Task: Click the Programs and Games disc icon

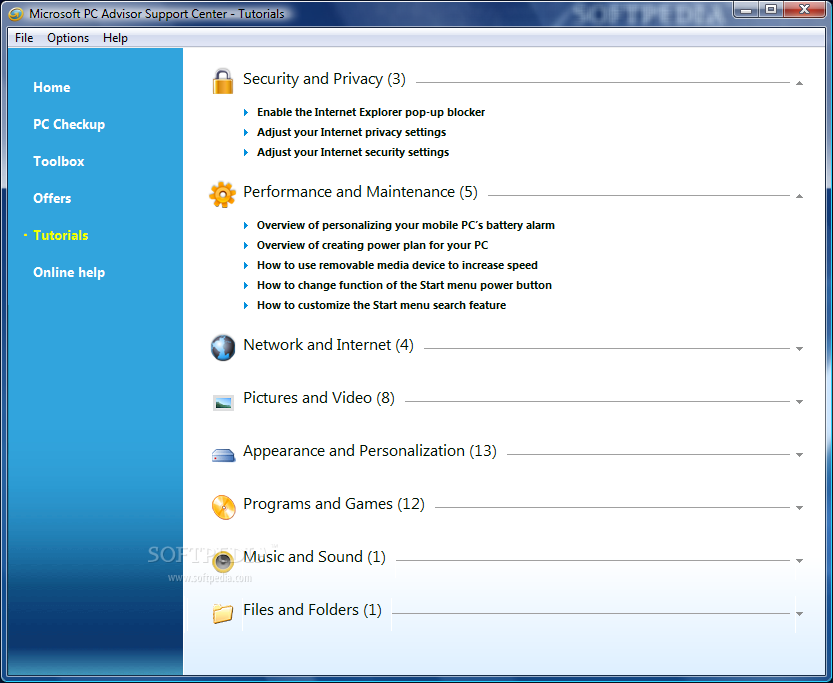Action: pyautogui.click(x=224, y=507)
